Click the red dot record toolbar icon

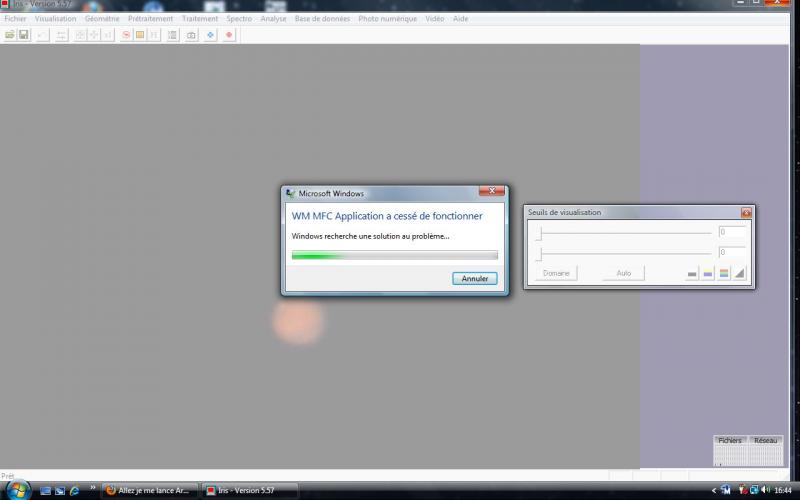click(229, 35)
